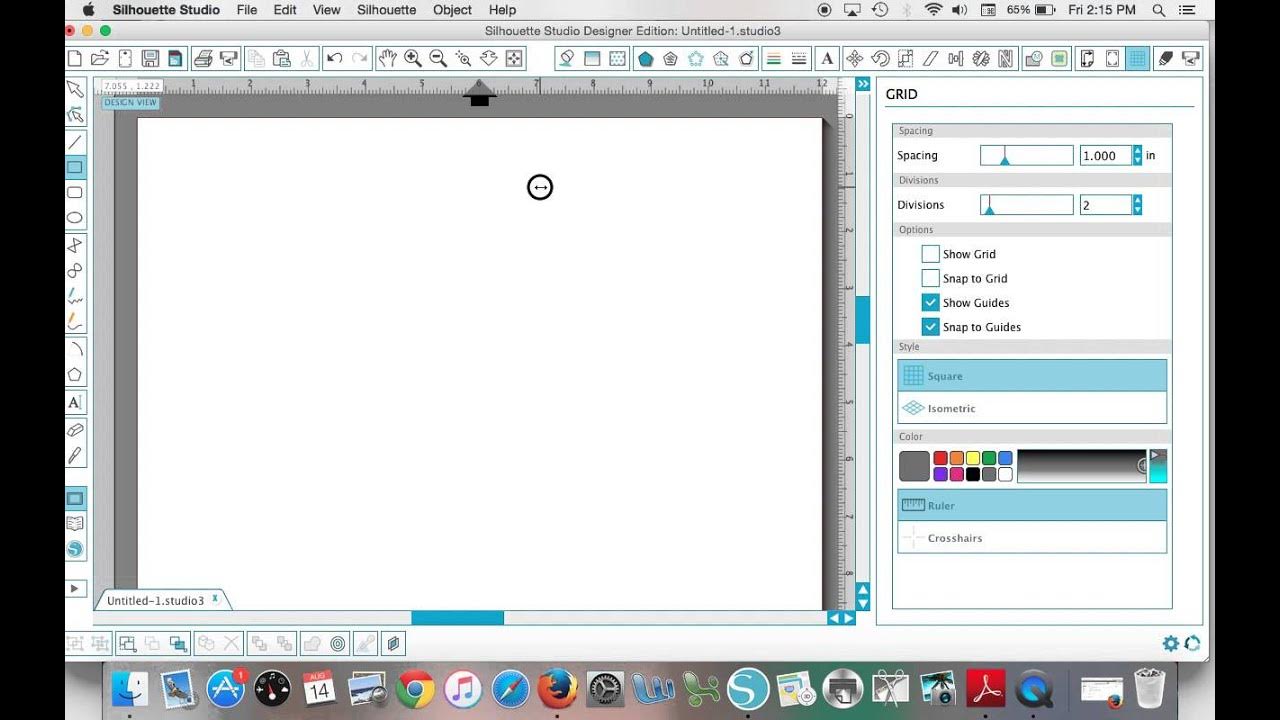Screen dimensions: 1280x720
Task: Choose the Ruler option
Action: click(1032, 505)
